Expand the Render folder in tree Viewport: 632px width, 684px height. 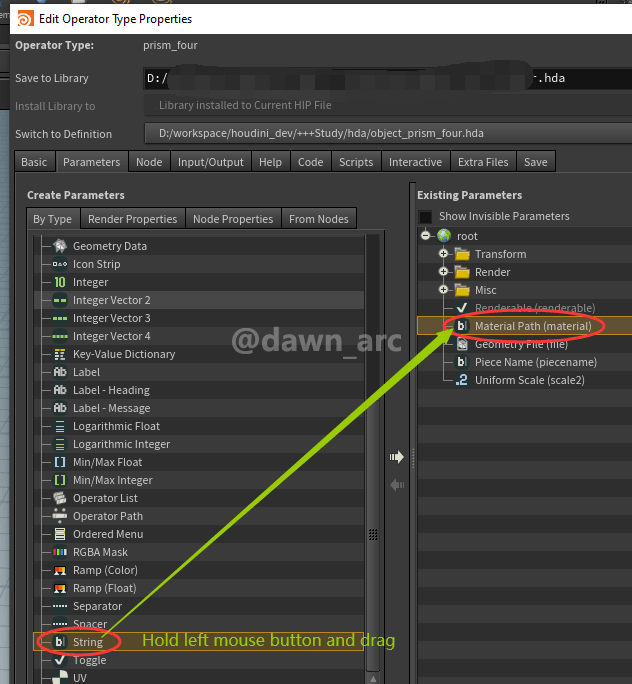pyautogui.click(x=443, y=272)
